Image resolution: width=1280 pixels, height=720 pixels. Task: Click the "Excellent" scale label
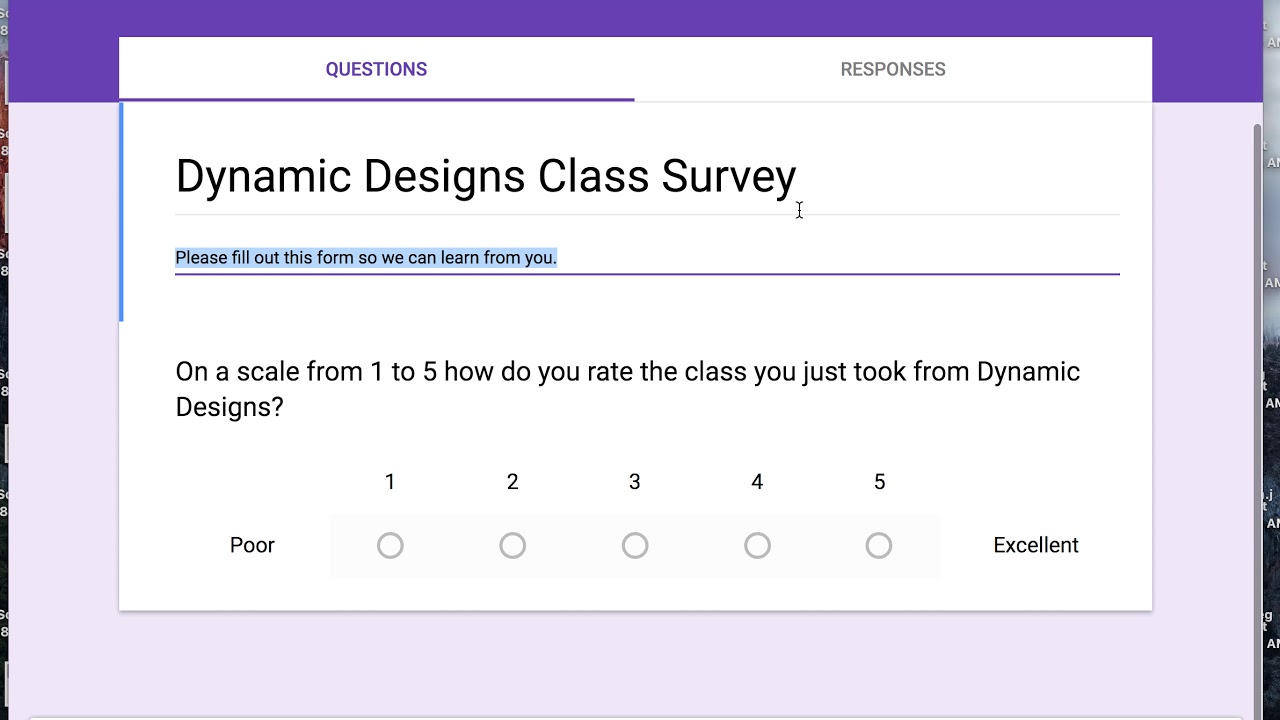(x=1035, y=545)
